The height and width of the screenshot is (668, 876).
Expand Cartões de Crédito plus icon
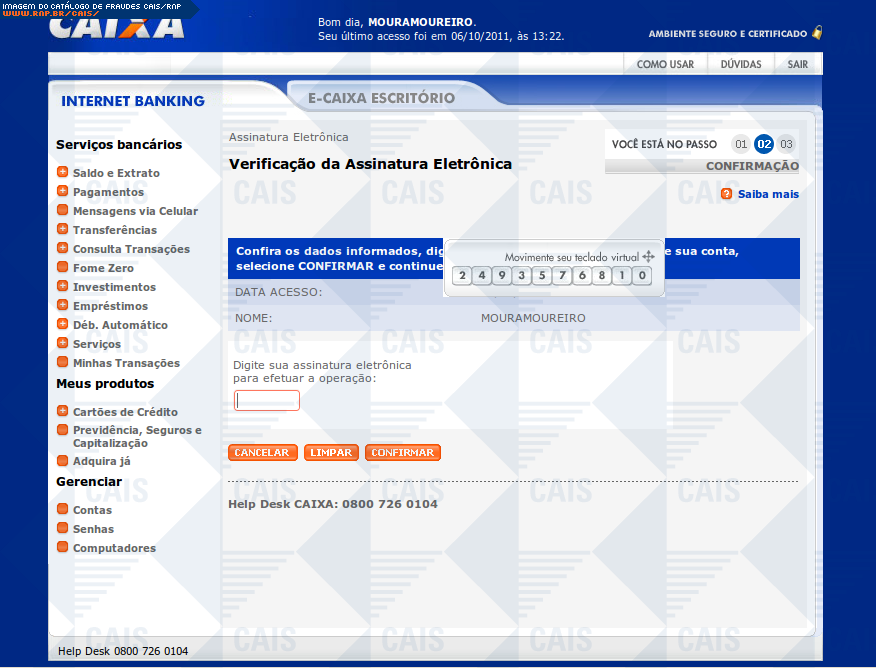click(62, 412)
